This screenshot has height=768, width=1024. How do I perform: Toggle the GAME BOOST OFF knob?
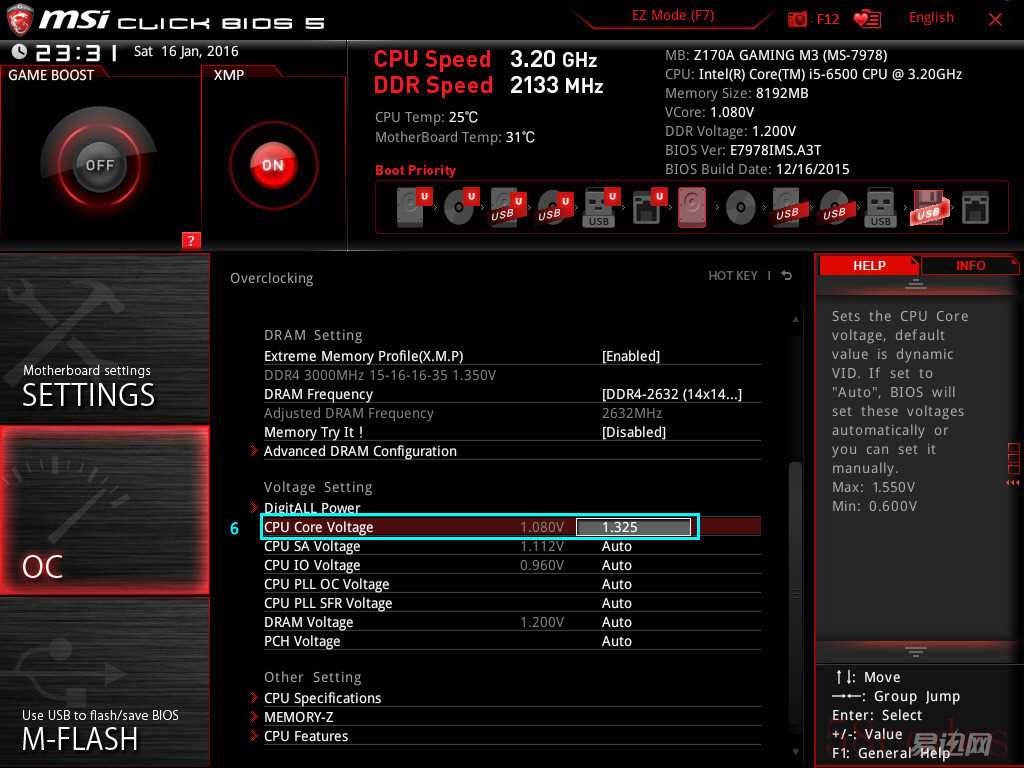click(99, 165)
